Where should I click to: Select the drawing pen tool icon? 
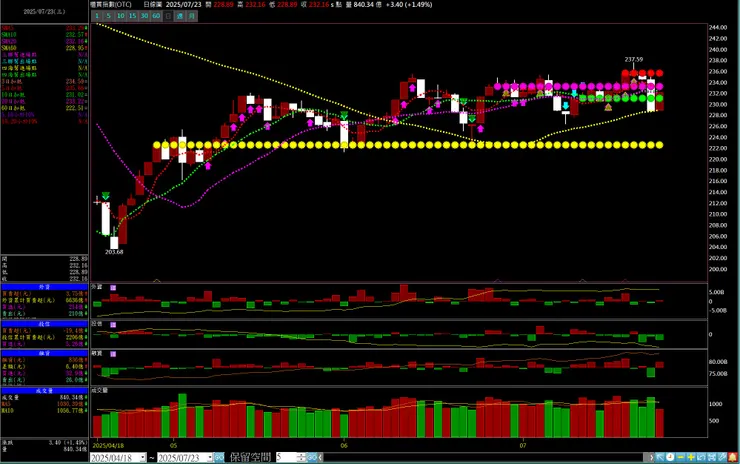point(722,457)
